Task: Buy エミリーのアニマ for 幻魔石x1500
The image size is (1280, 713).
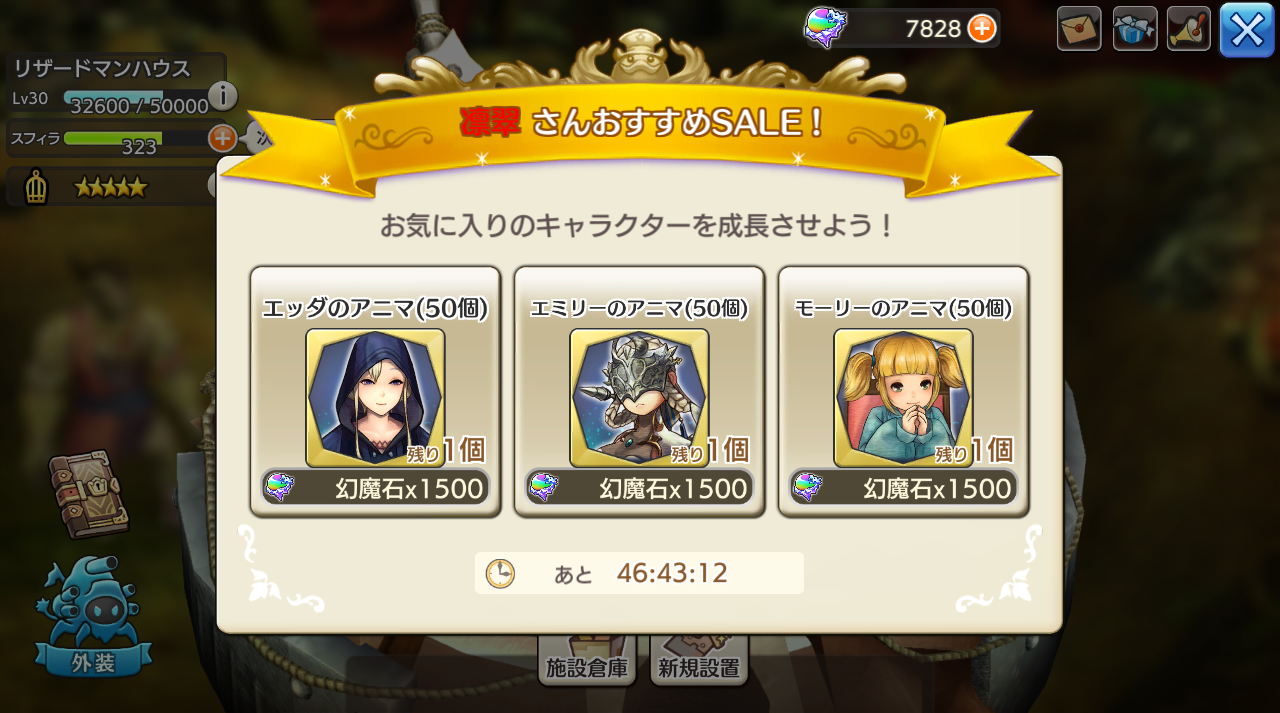Action: [x=640, y=488]
